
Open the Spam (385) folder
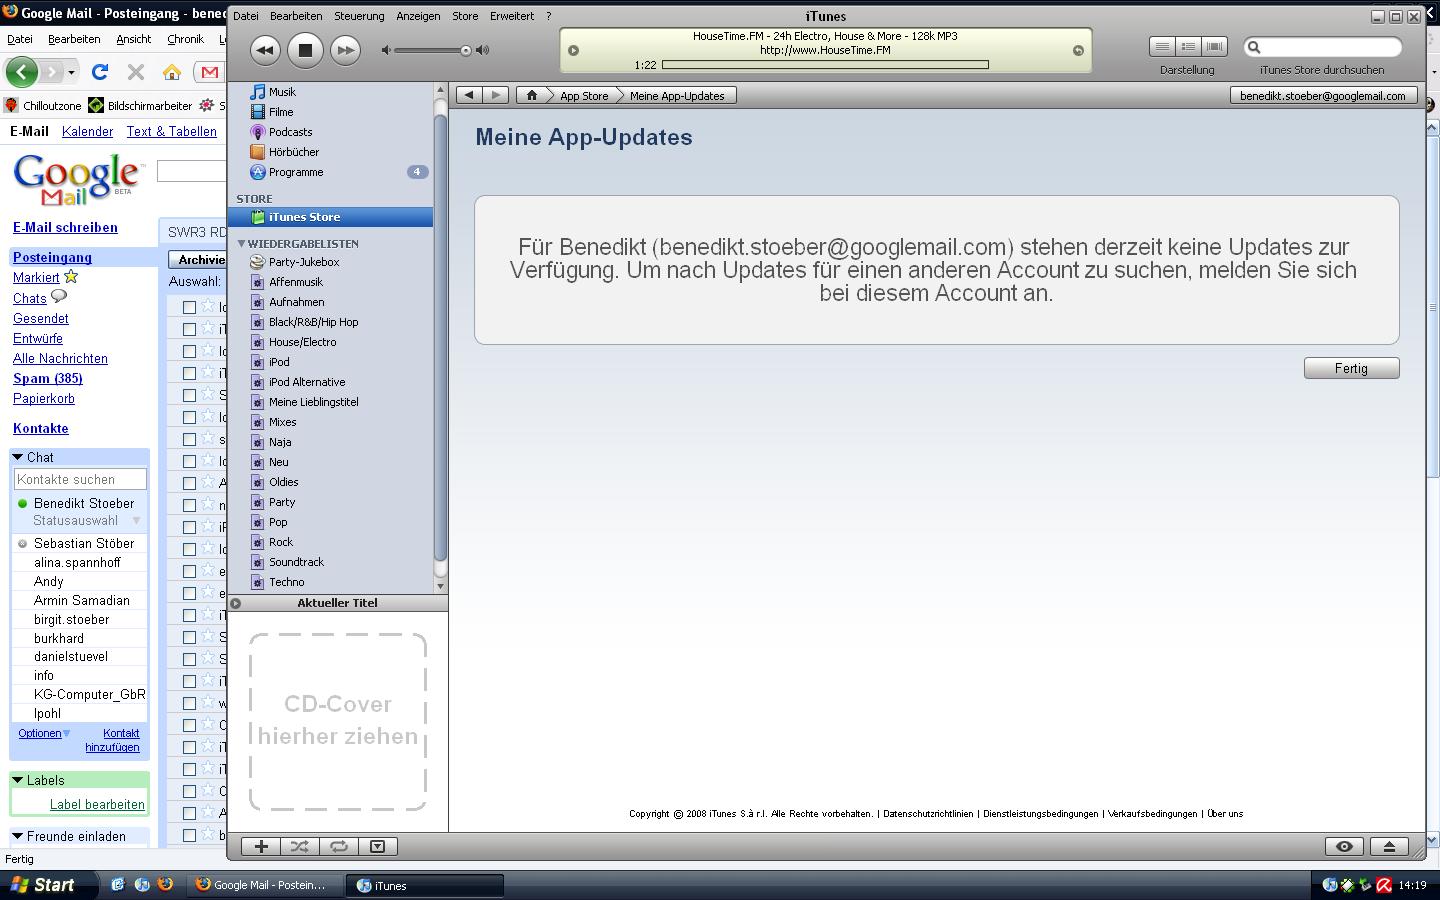pyautogui.click(x=48, y=378)
